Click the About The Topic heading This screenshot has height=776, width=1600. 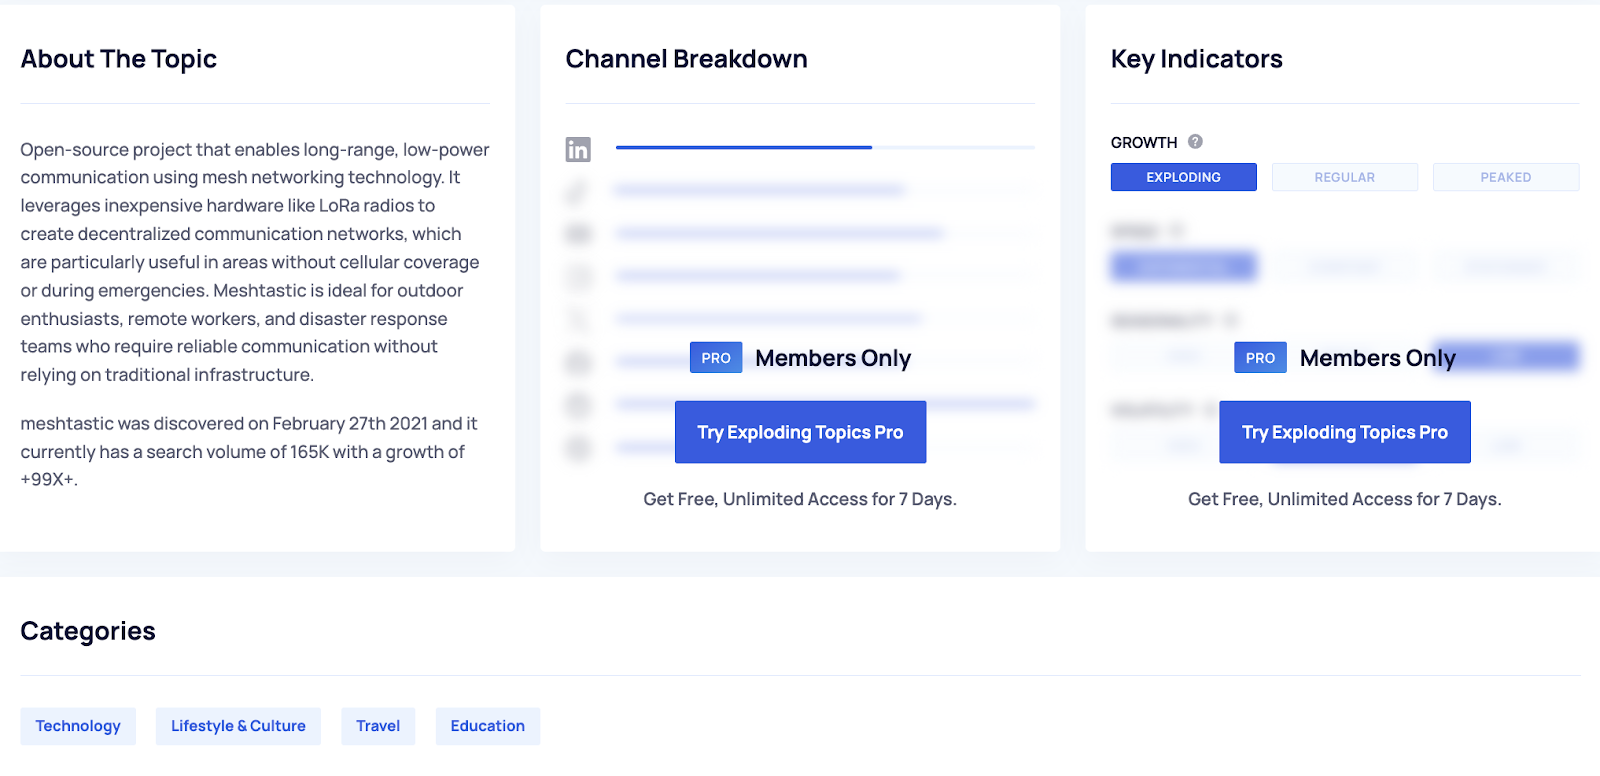[x=119, y=59]
